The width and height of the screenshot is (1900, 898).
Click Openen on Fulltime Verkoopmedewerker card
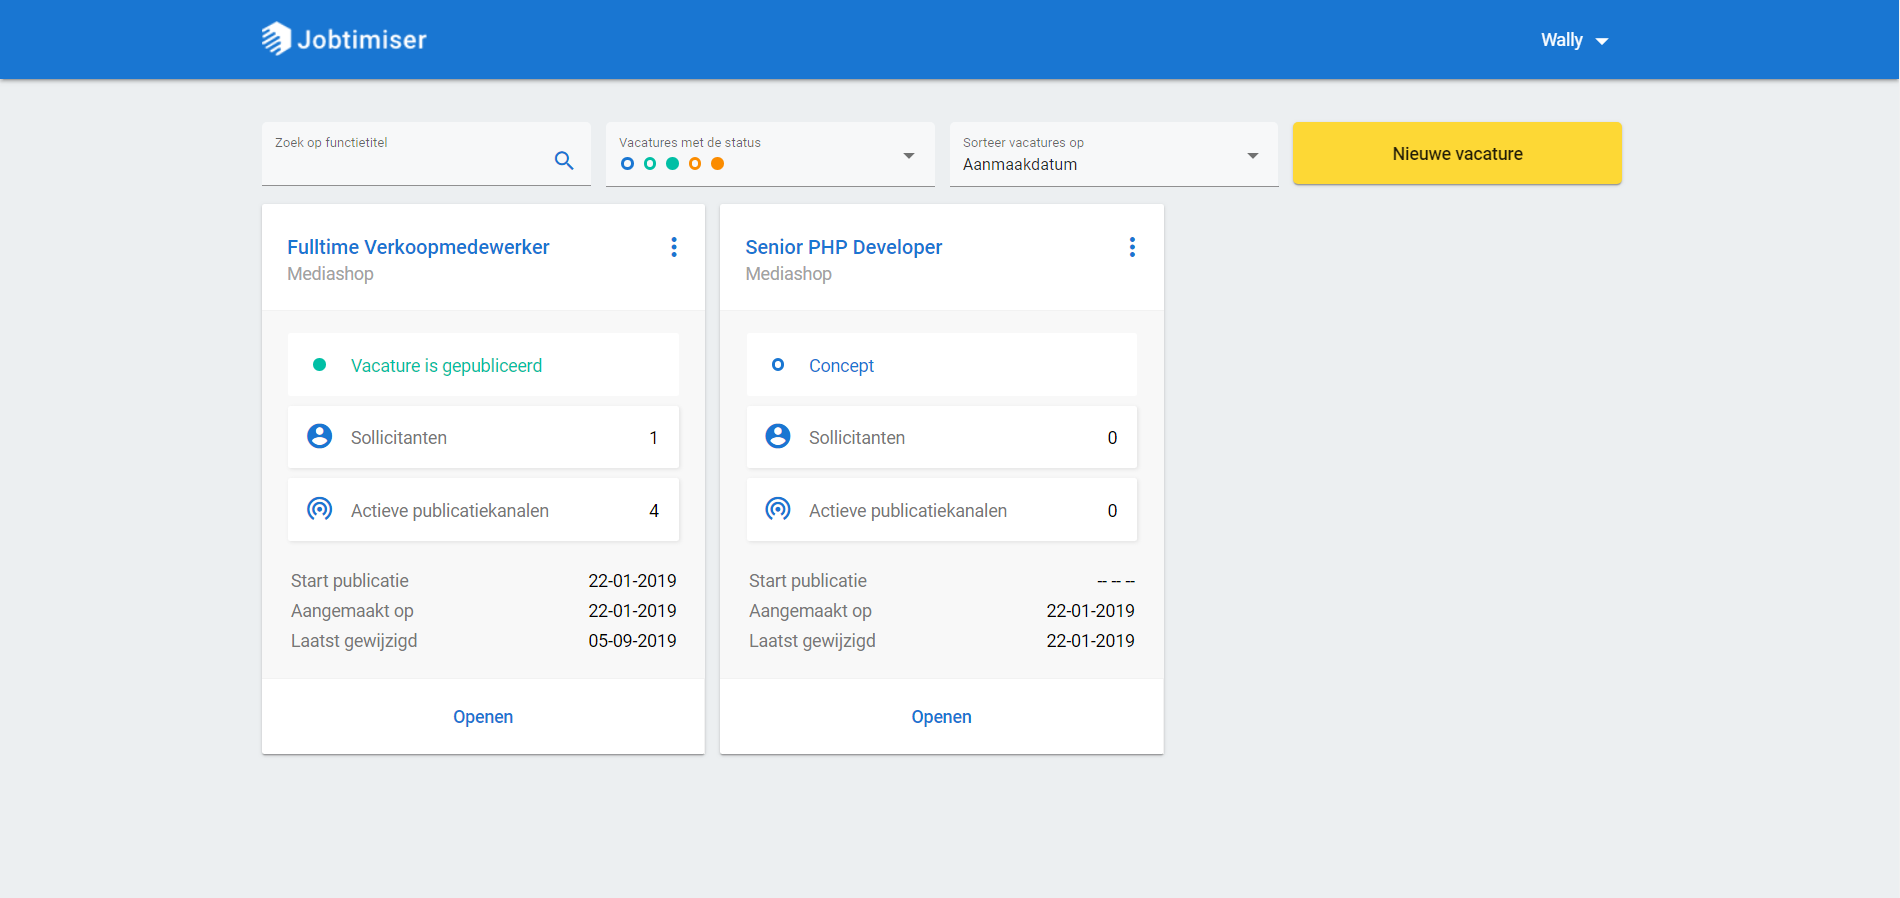pos(483,717)
